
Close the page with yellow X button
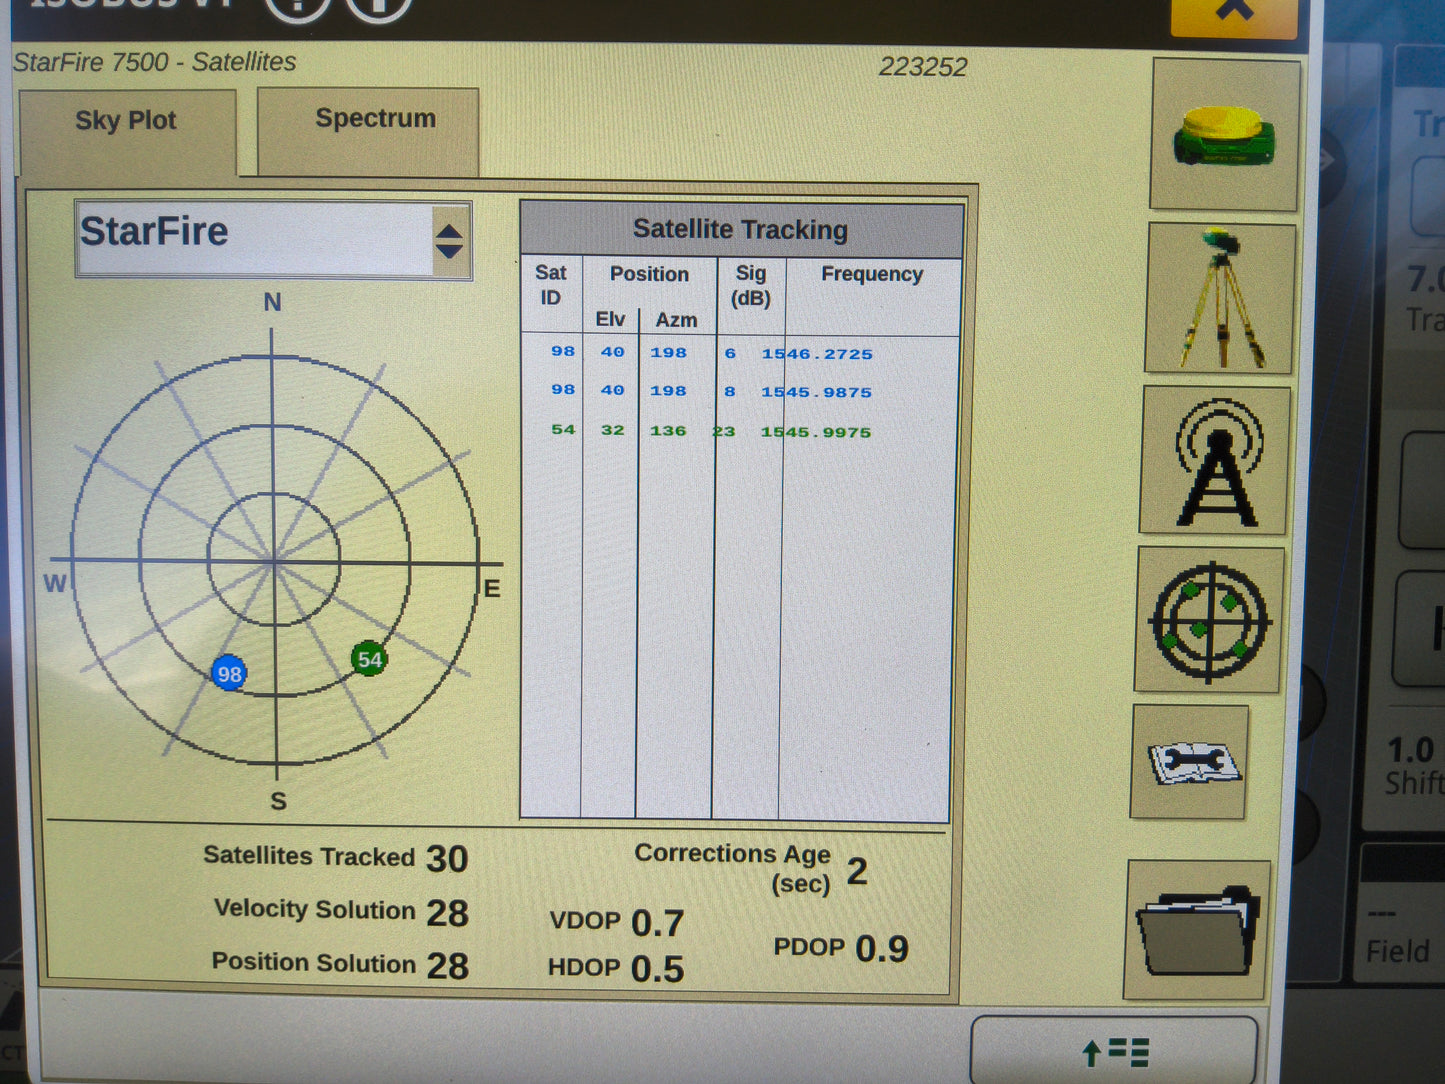[1235, 14]
